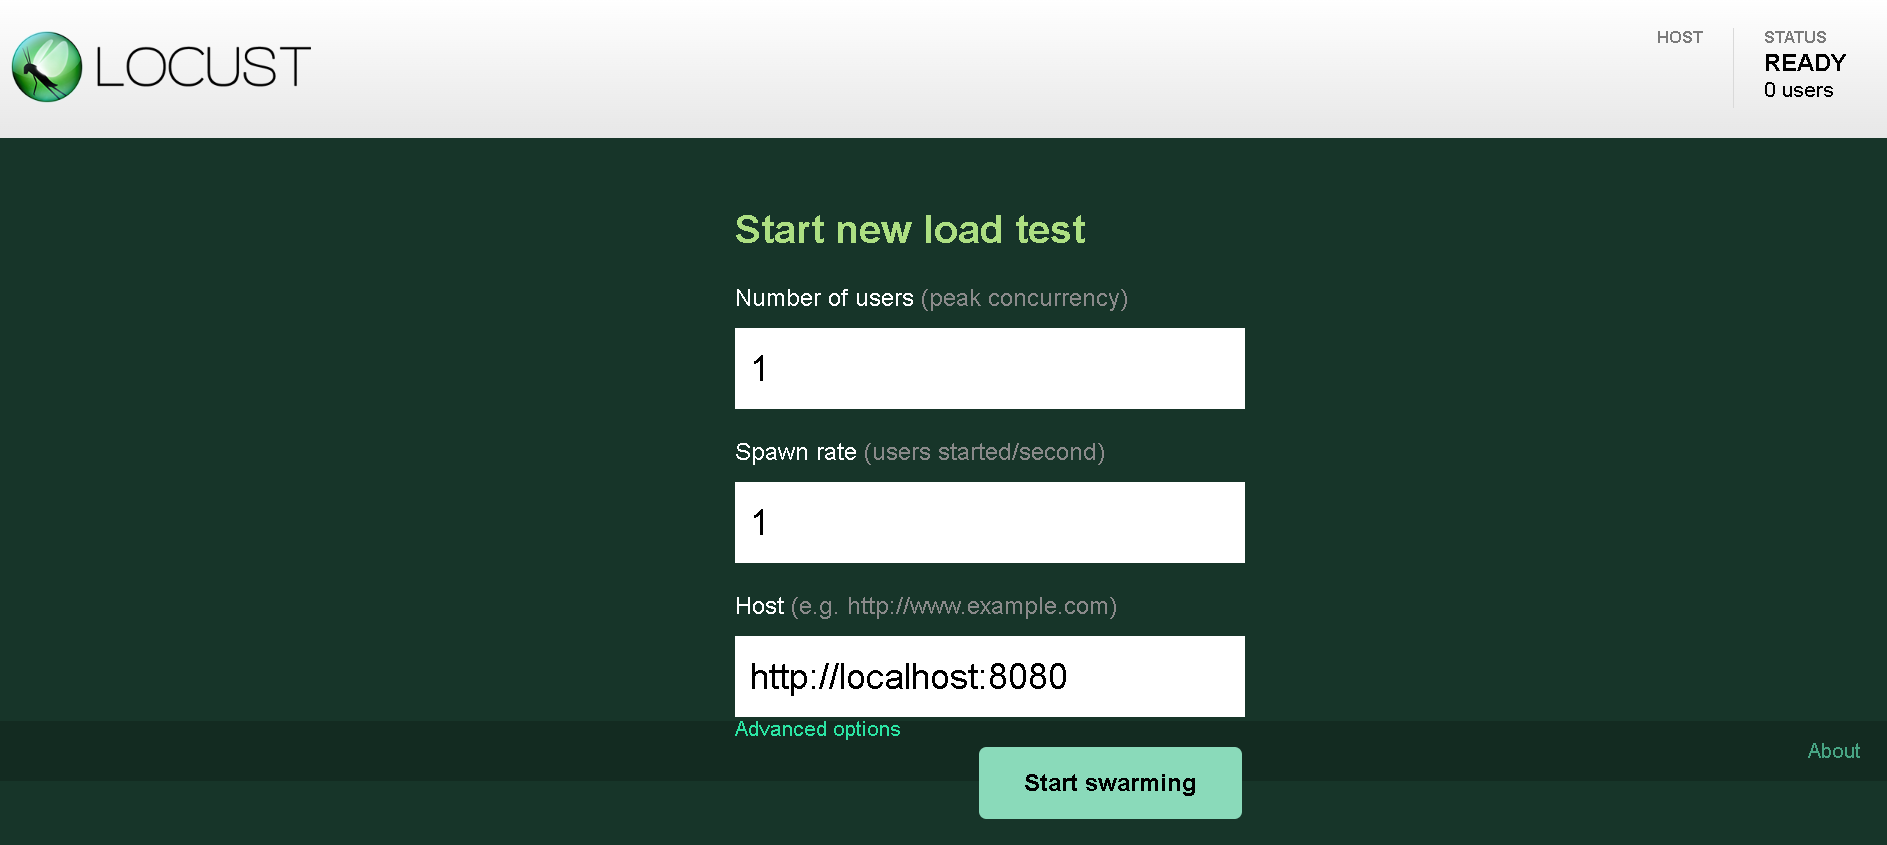Focus the Number of users field

pos(990,368)
